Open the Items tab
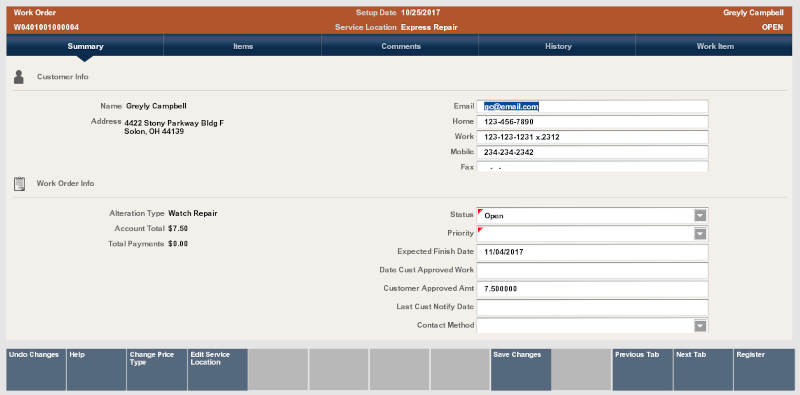 pyautogui.click(x=243, y=46)
